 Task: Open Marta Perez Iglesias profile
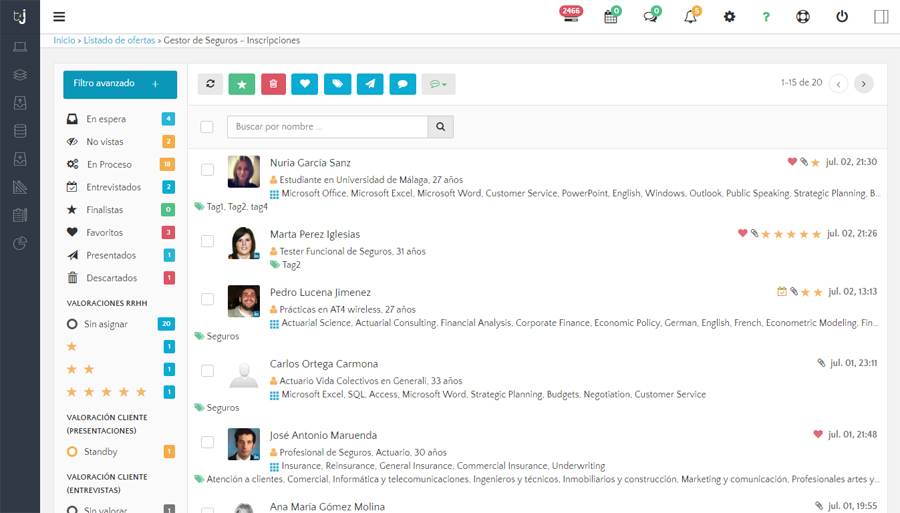coord(315,234)
